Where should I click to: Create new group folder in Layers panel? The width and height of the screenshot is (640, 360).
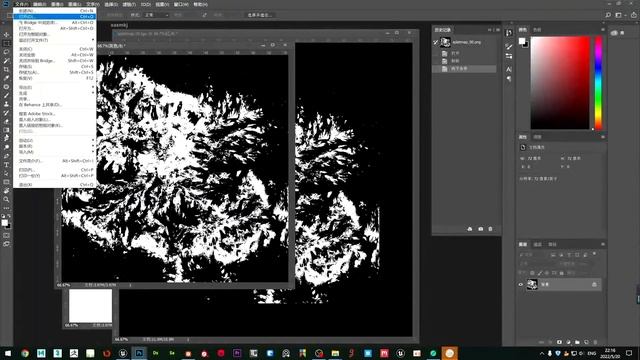577,342
